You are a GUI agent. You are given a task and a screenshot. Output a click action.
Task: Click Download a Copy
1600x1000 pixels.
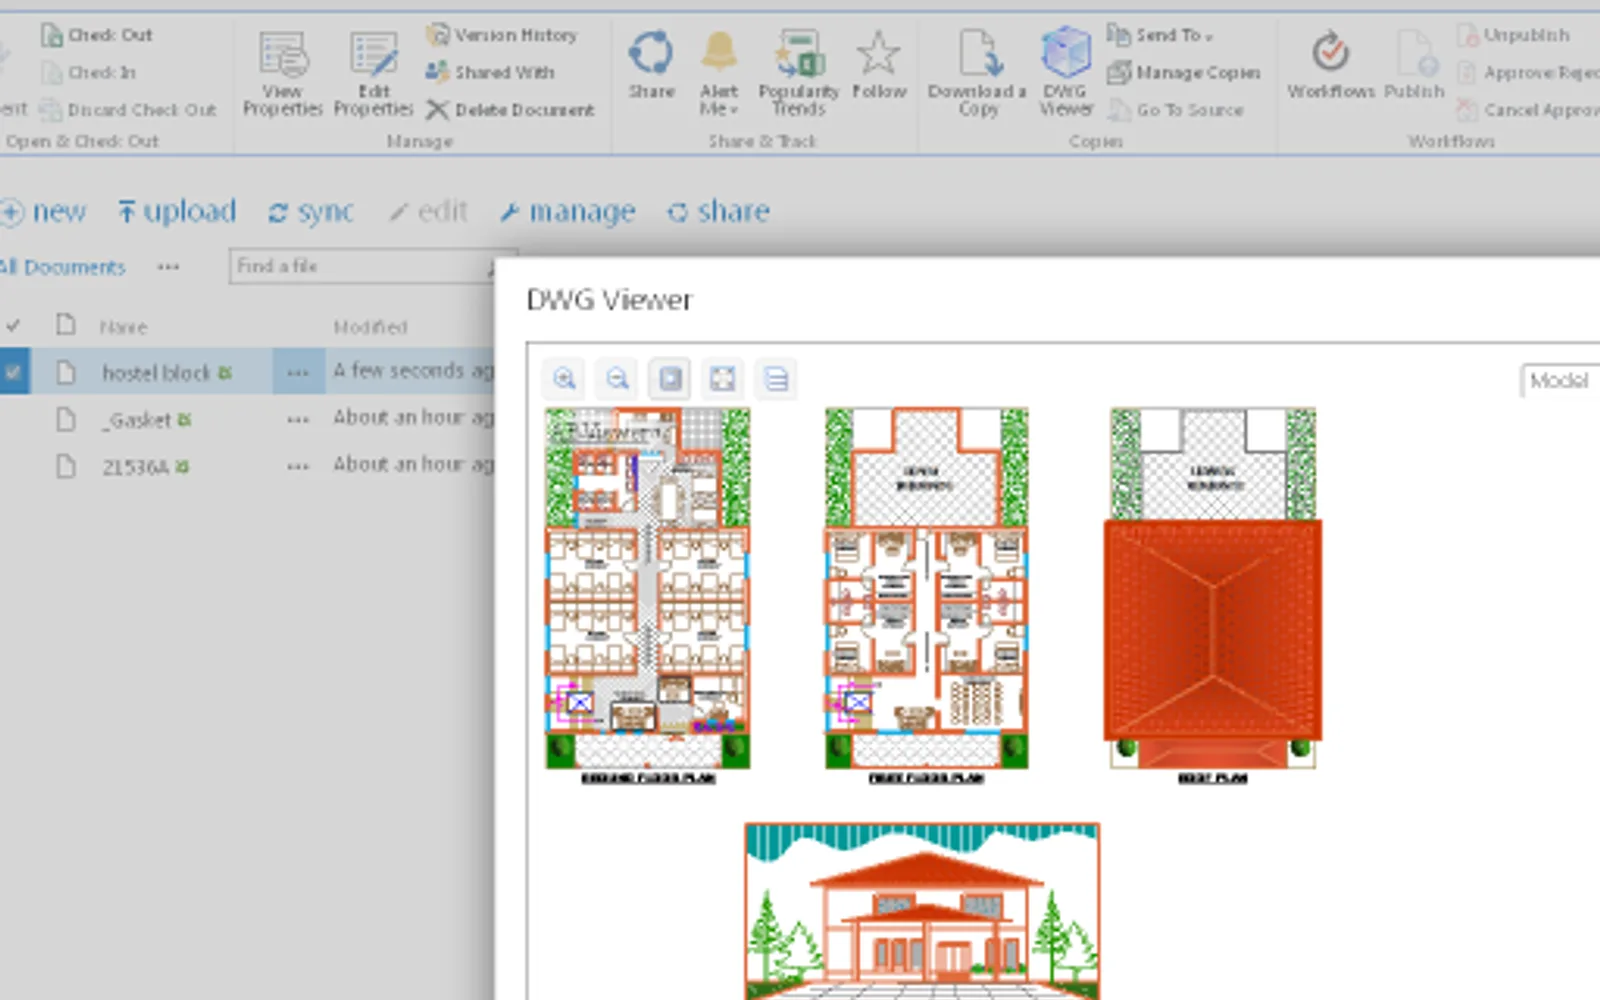click(x=977, y=73)
